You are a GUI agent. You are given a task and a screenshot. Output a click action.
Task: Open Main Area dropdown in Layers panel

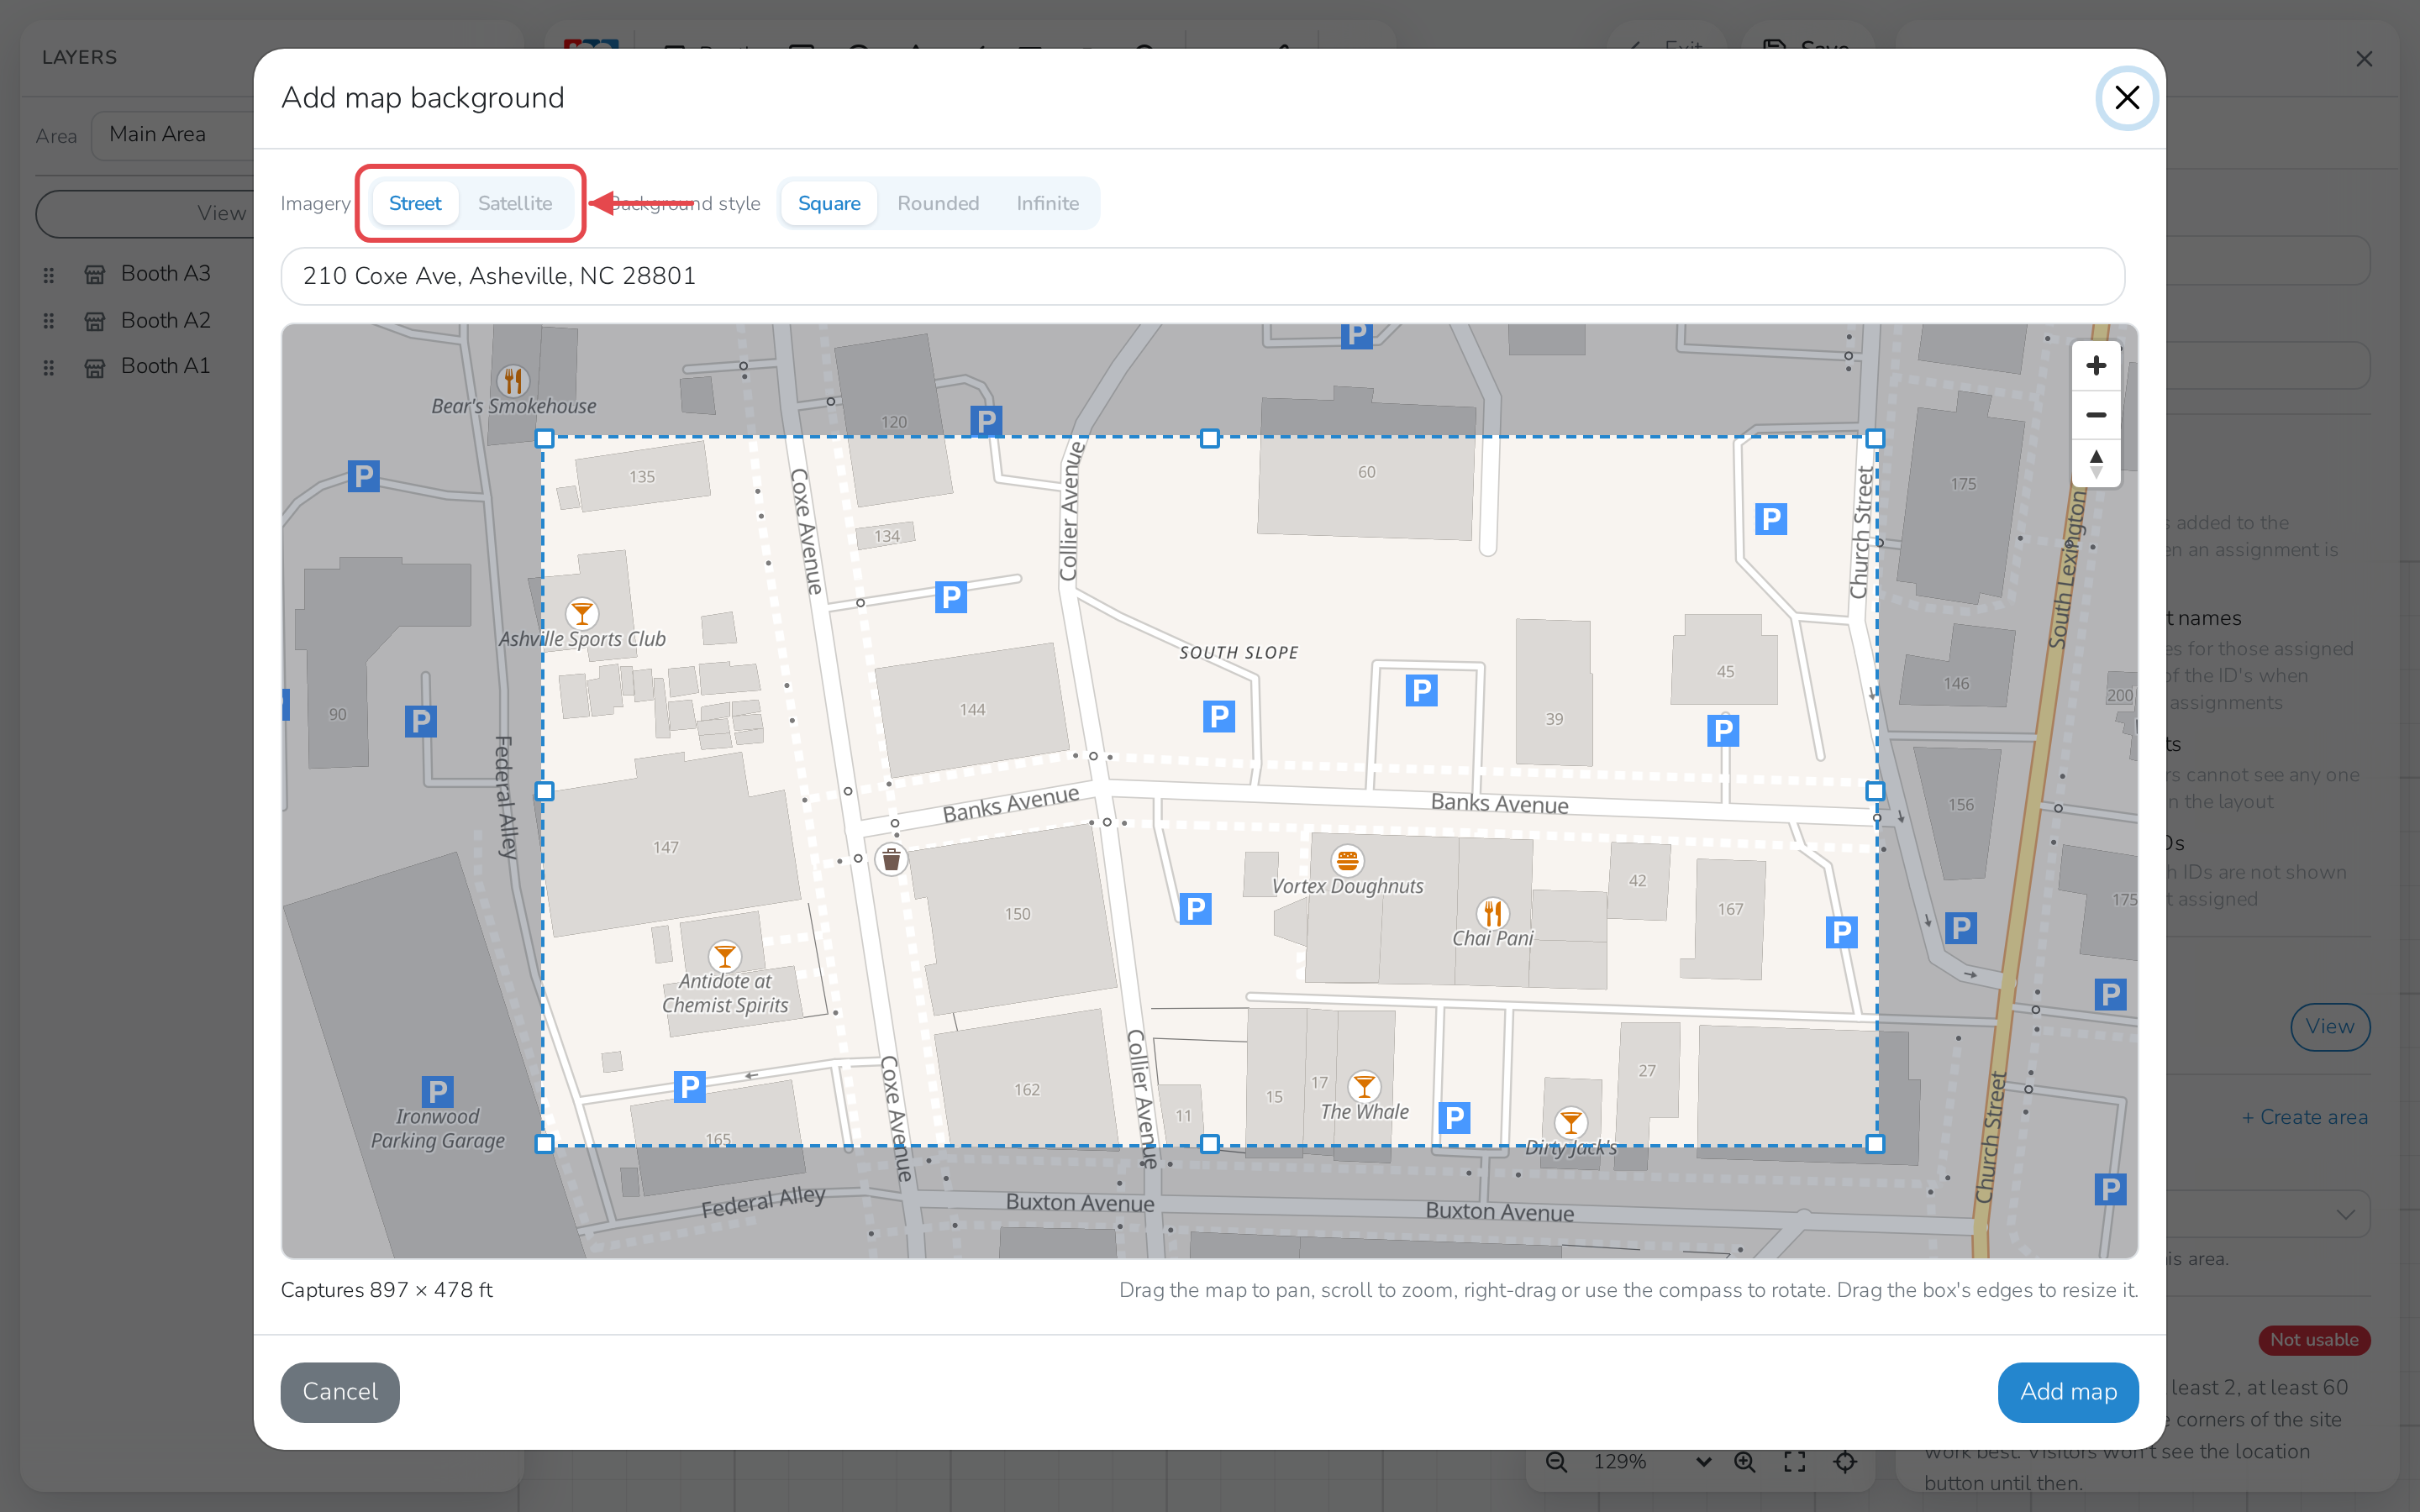172,135
